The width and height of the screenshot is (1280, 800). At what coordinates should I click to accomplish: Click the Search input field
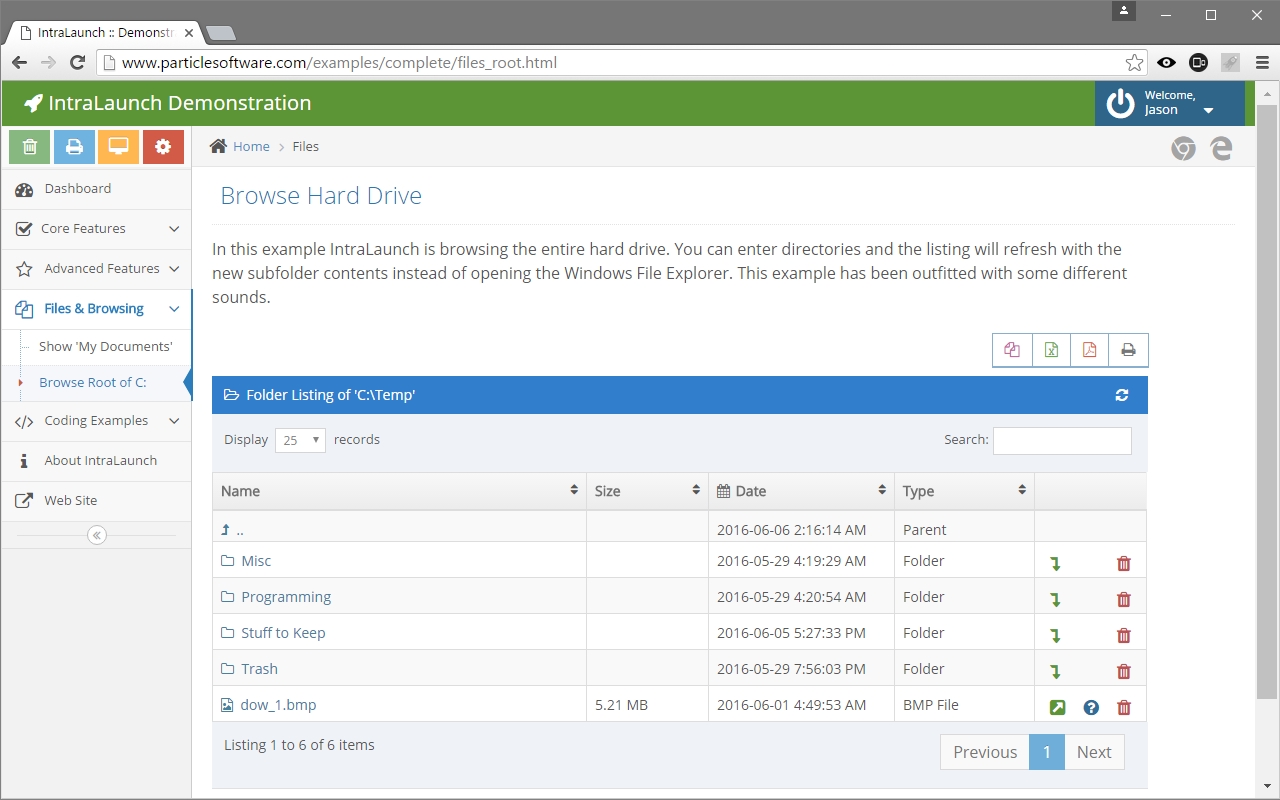click(x=1062, y=441)
